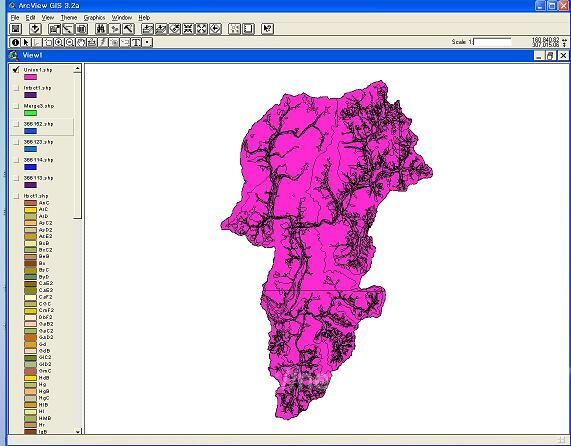The width and height of the screenshot is (571, 446).
Task: Click the magenta Union1.shp legend swatch
Action: click(30, 77)
